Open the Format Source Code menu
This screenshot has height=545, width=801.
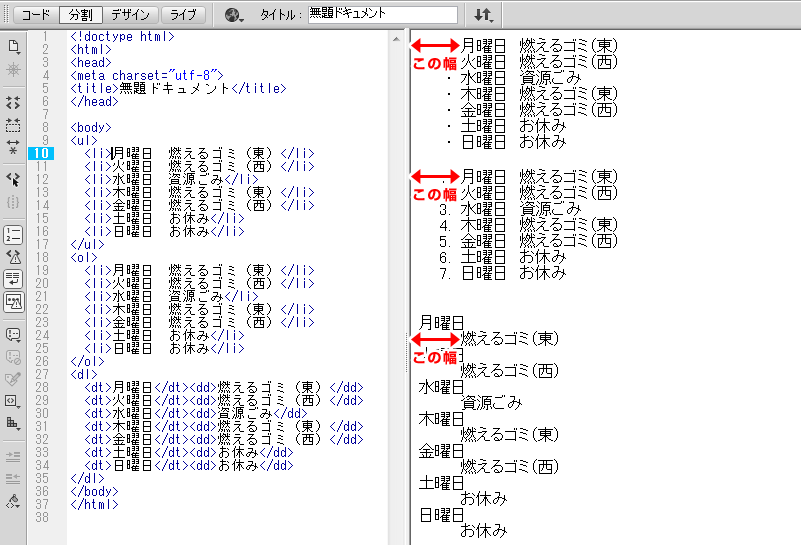(x=13, y=501)
